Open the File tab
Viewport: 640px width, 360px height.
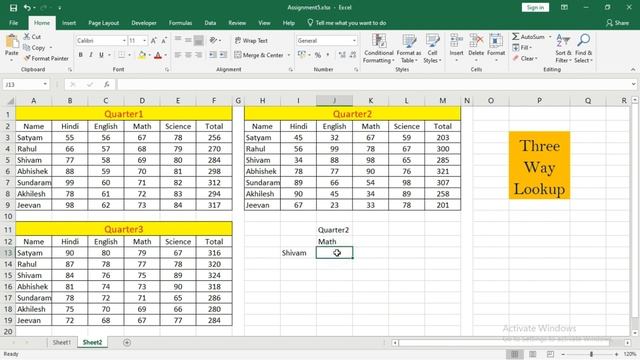(x=13, y=23)
